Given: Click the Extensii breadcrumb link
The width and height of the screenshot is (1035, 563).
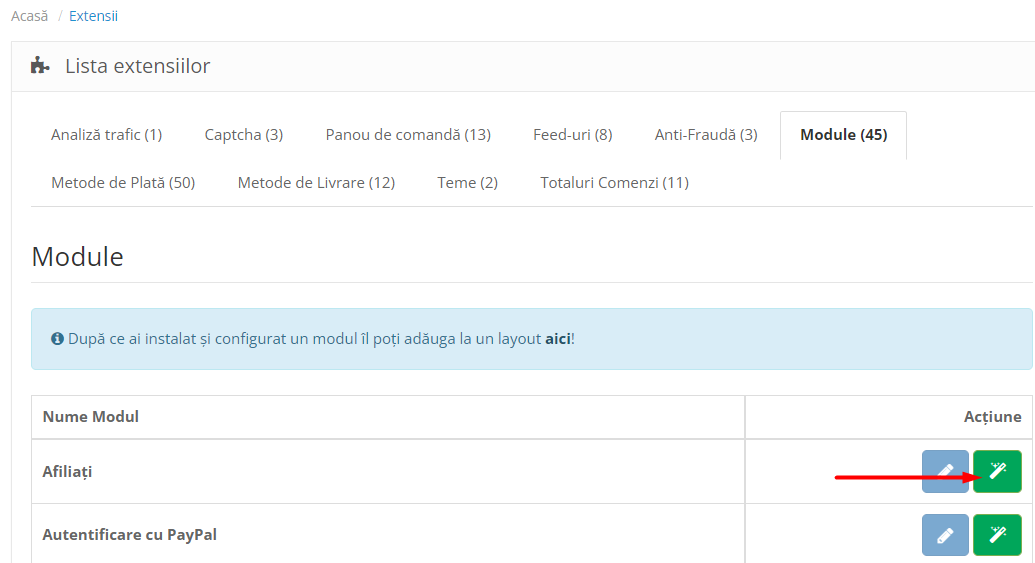Looking at the screenshot, I should [93, 16].
